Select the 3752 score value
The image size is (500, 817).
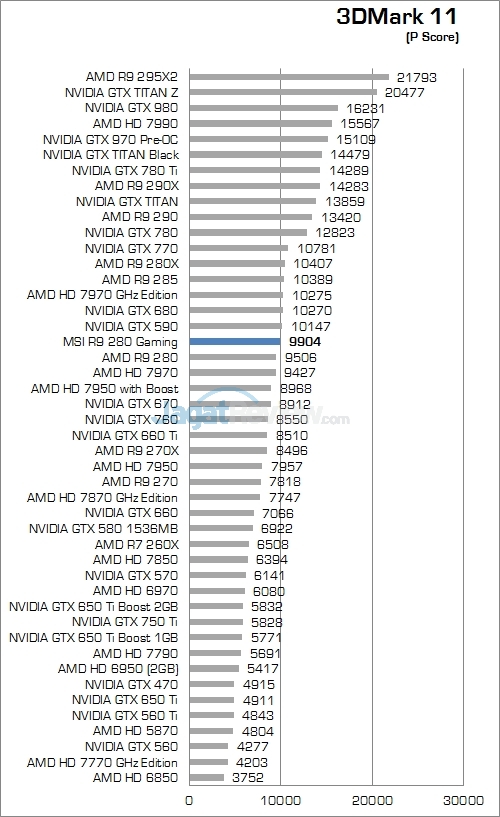click(x=248, y=777)
